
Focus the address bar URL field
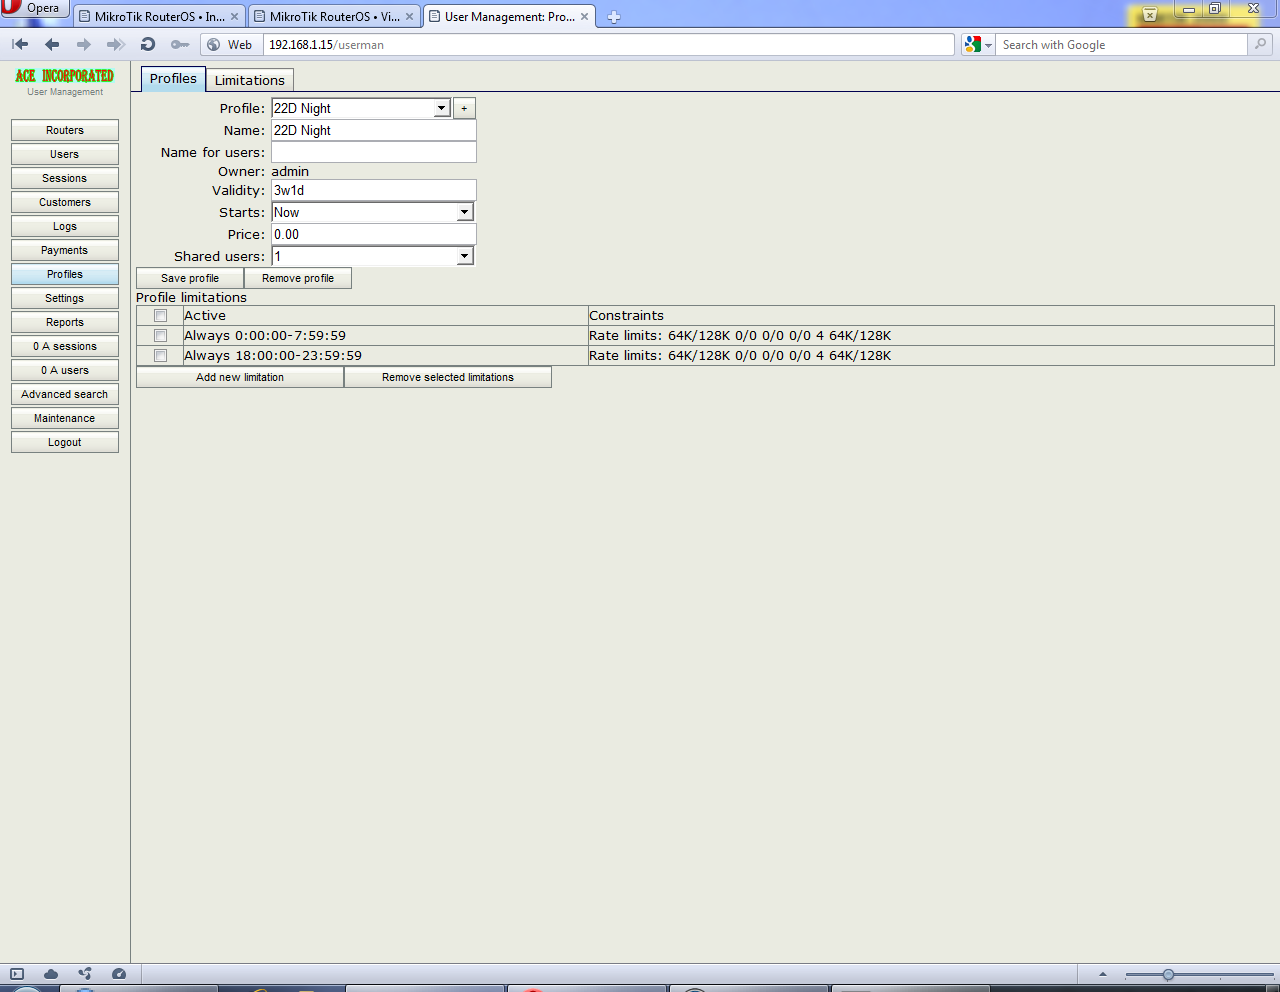(609, 45)
